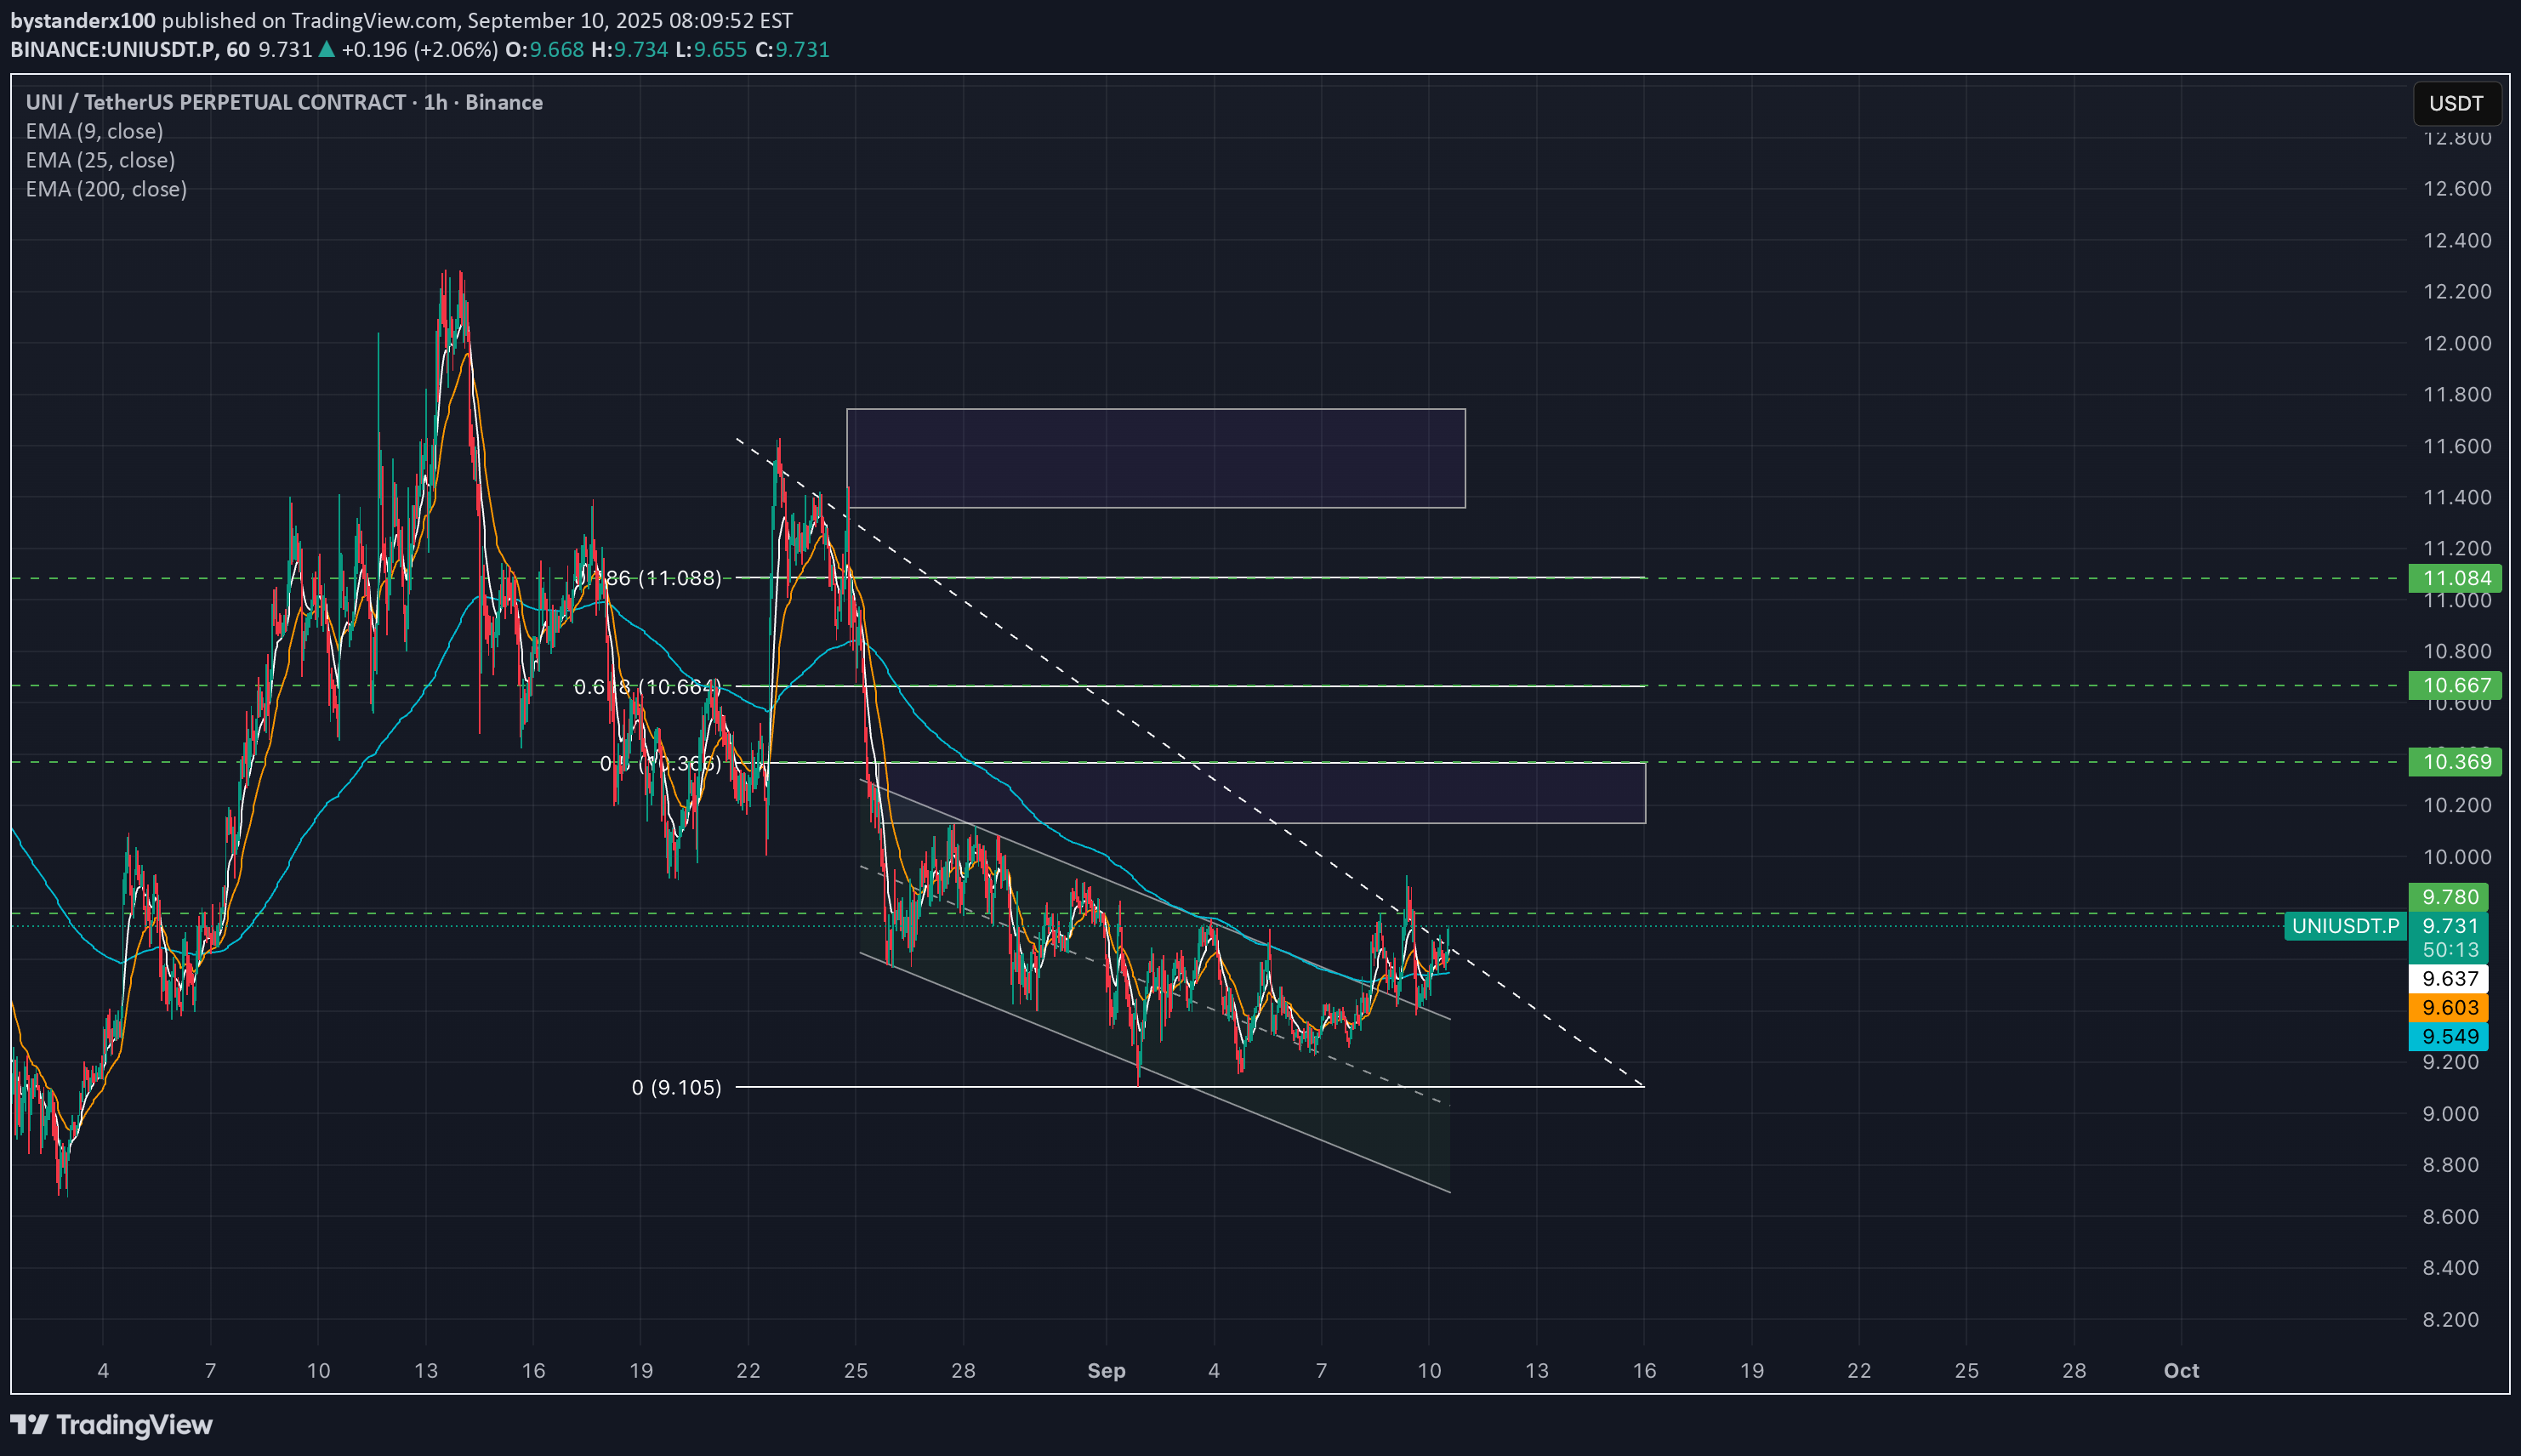The image size is (2521, 1456).
Task: Click the 50:13 candle countdown label
Action: click(2450, 950)
